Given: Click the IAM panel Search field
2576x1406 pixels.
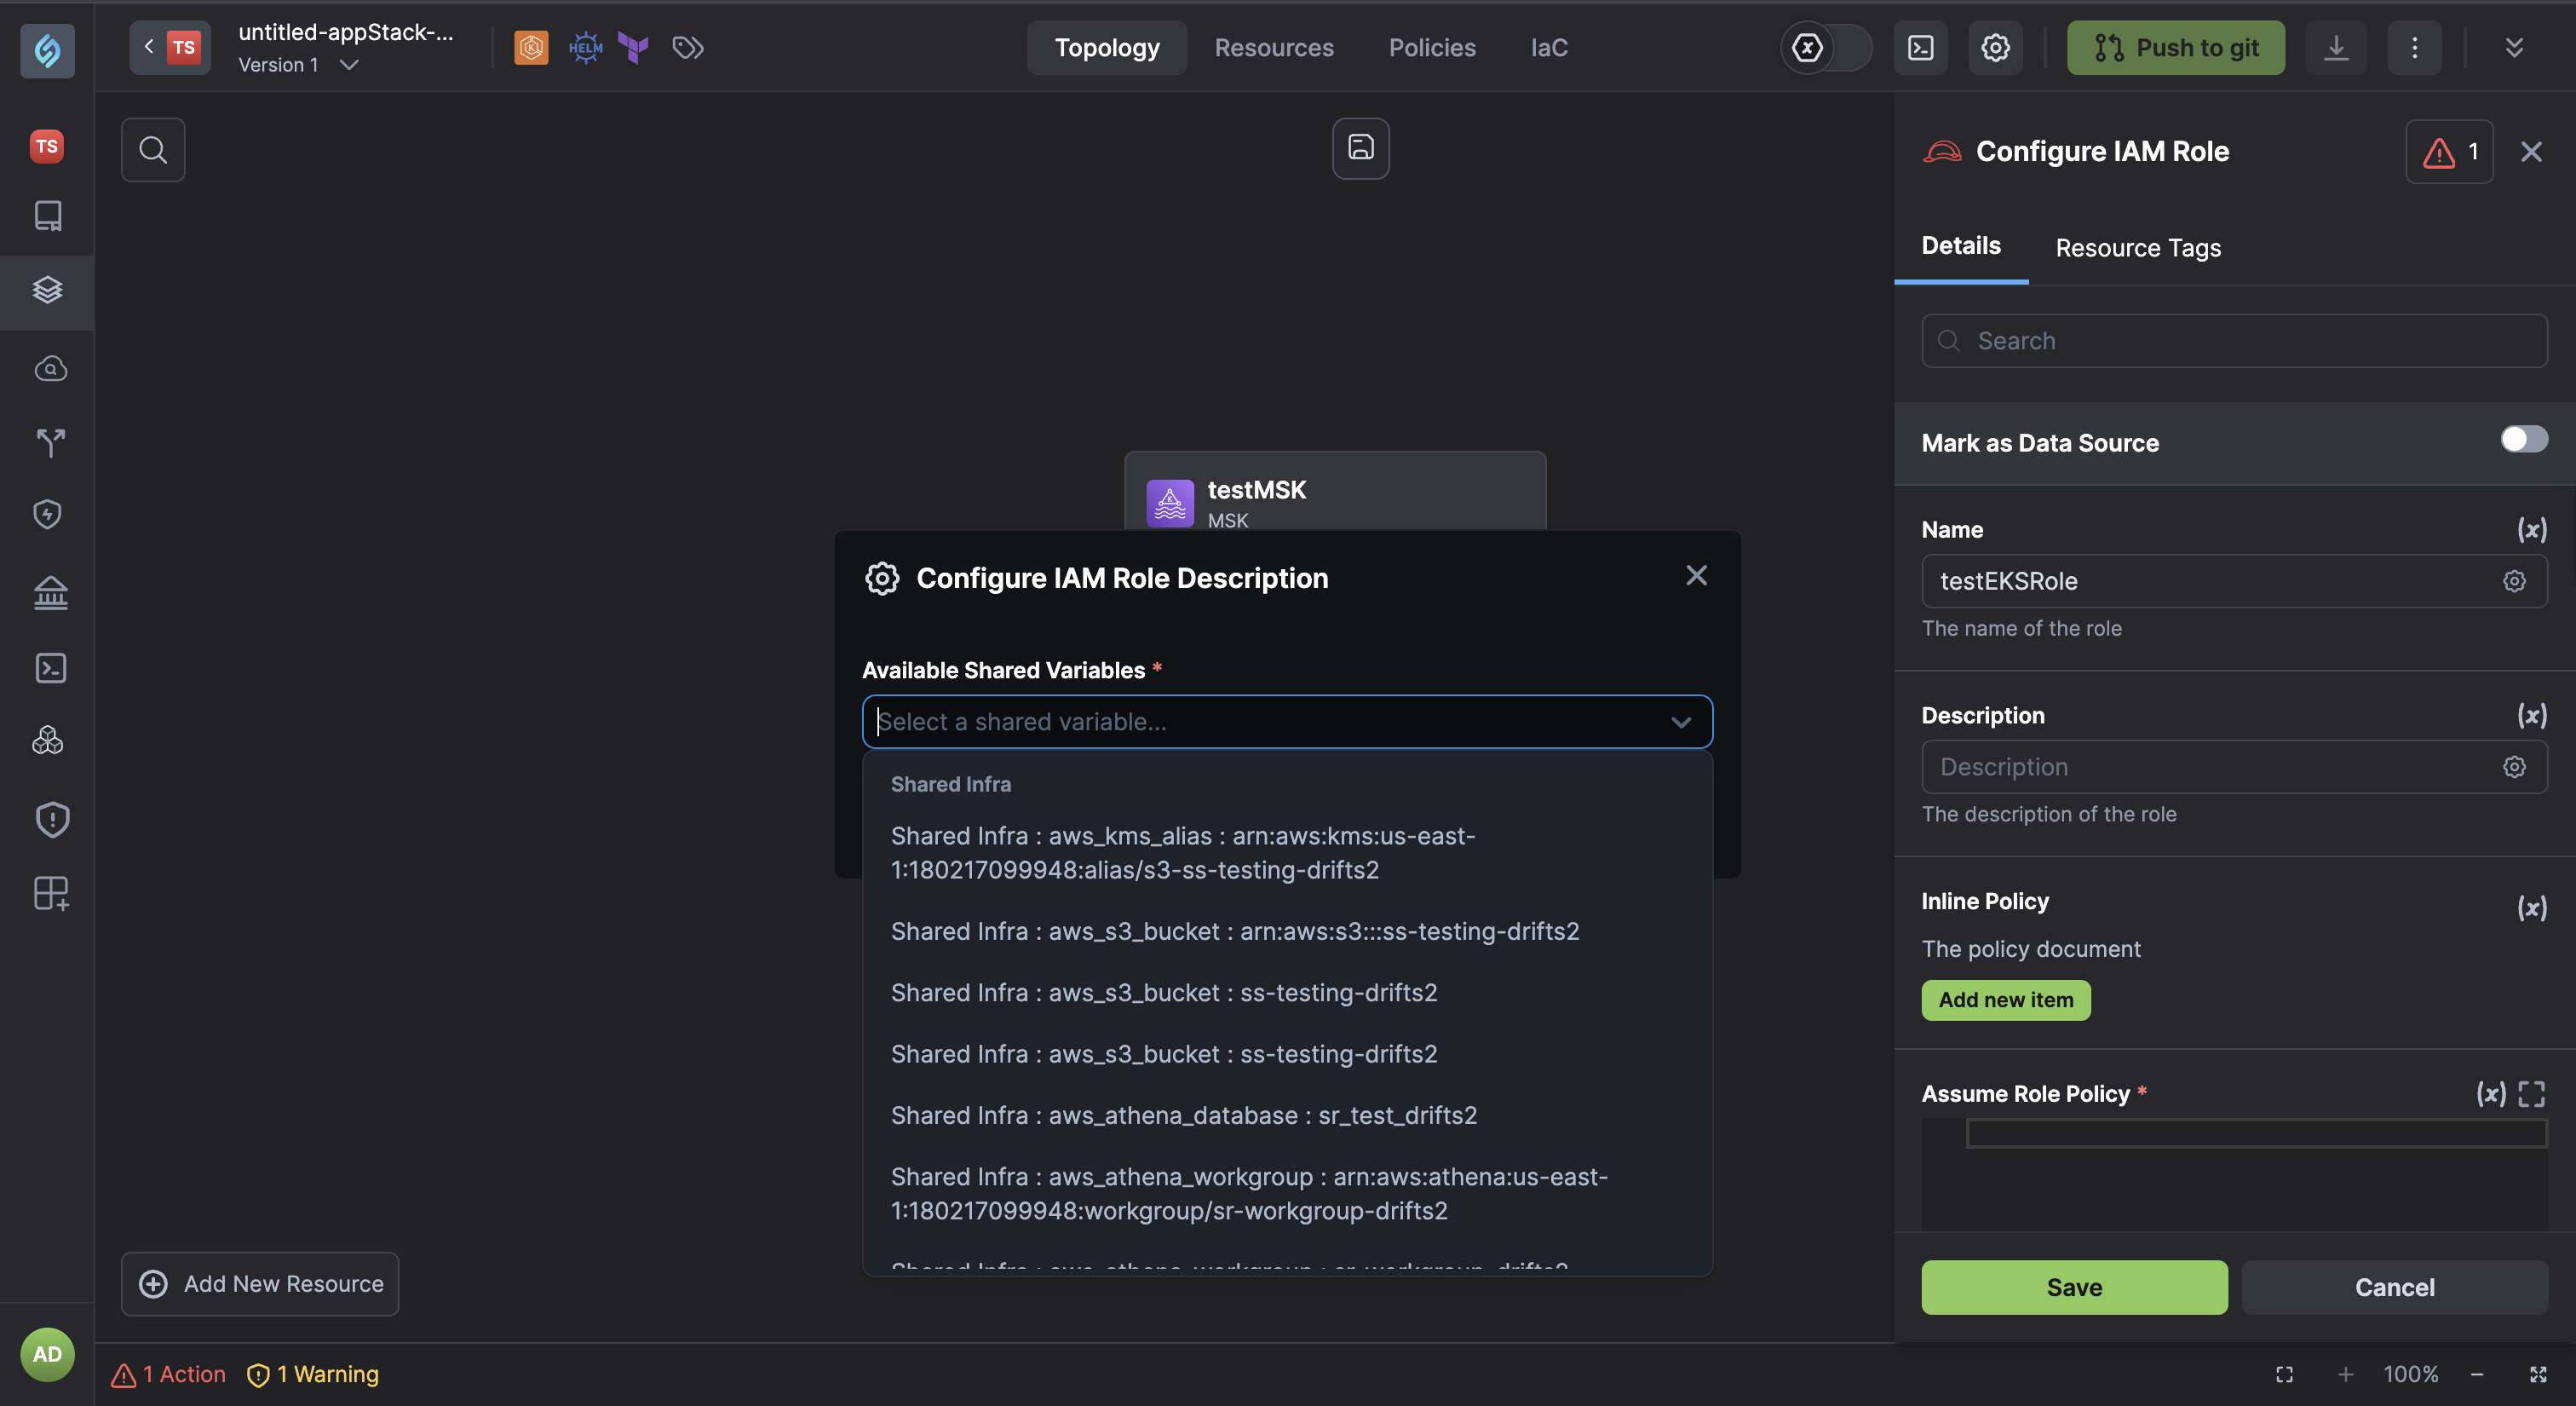Looking at the screenshot, I should click(x=2234, y=341).
